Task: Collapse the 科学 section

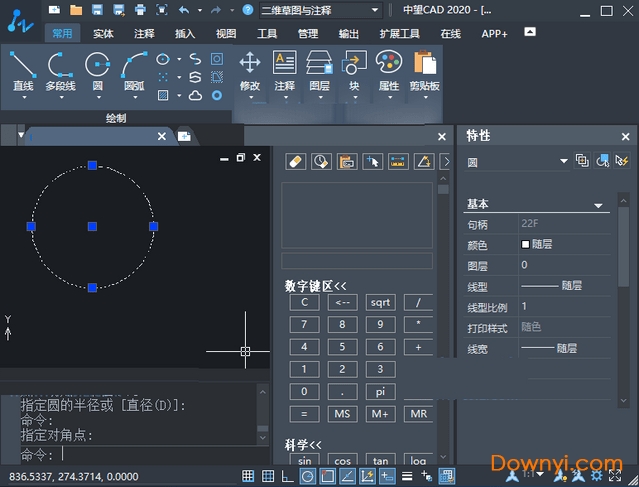Action: click(x=303, y=445)
